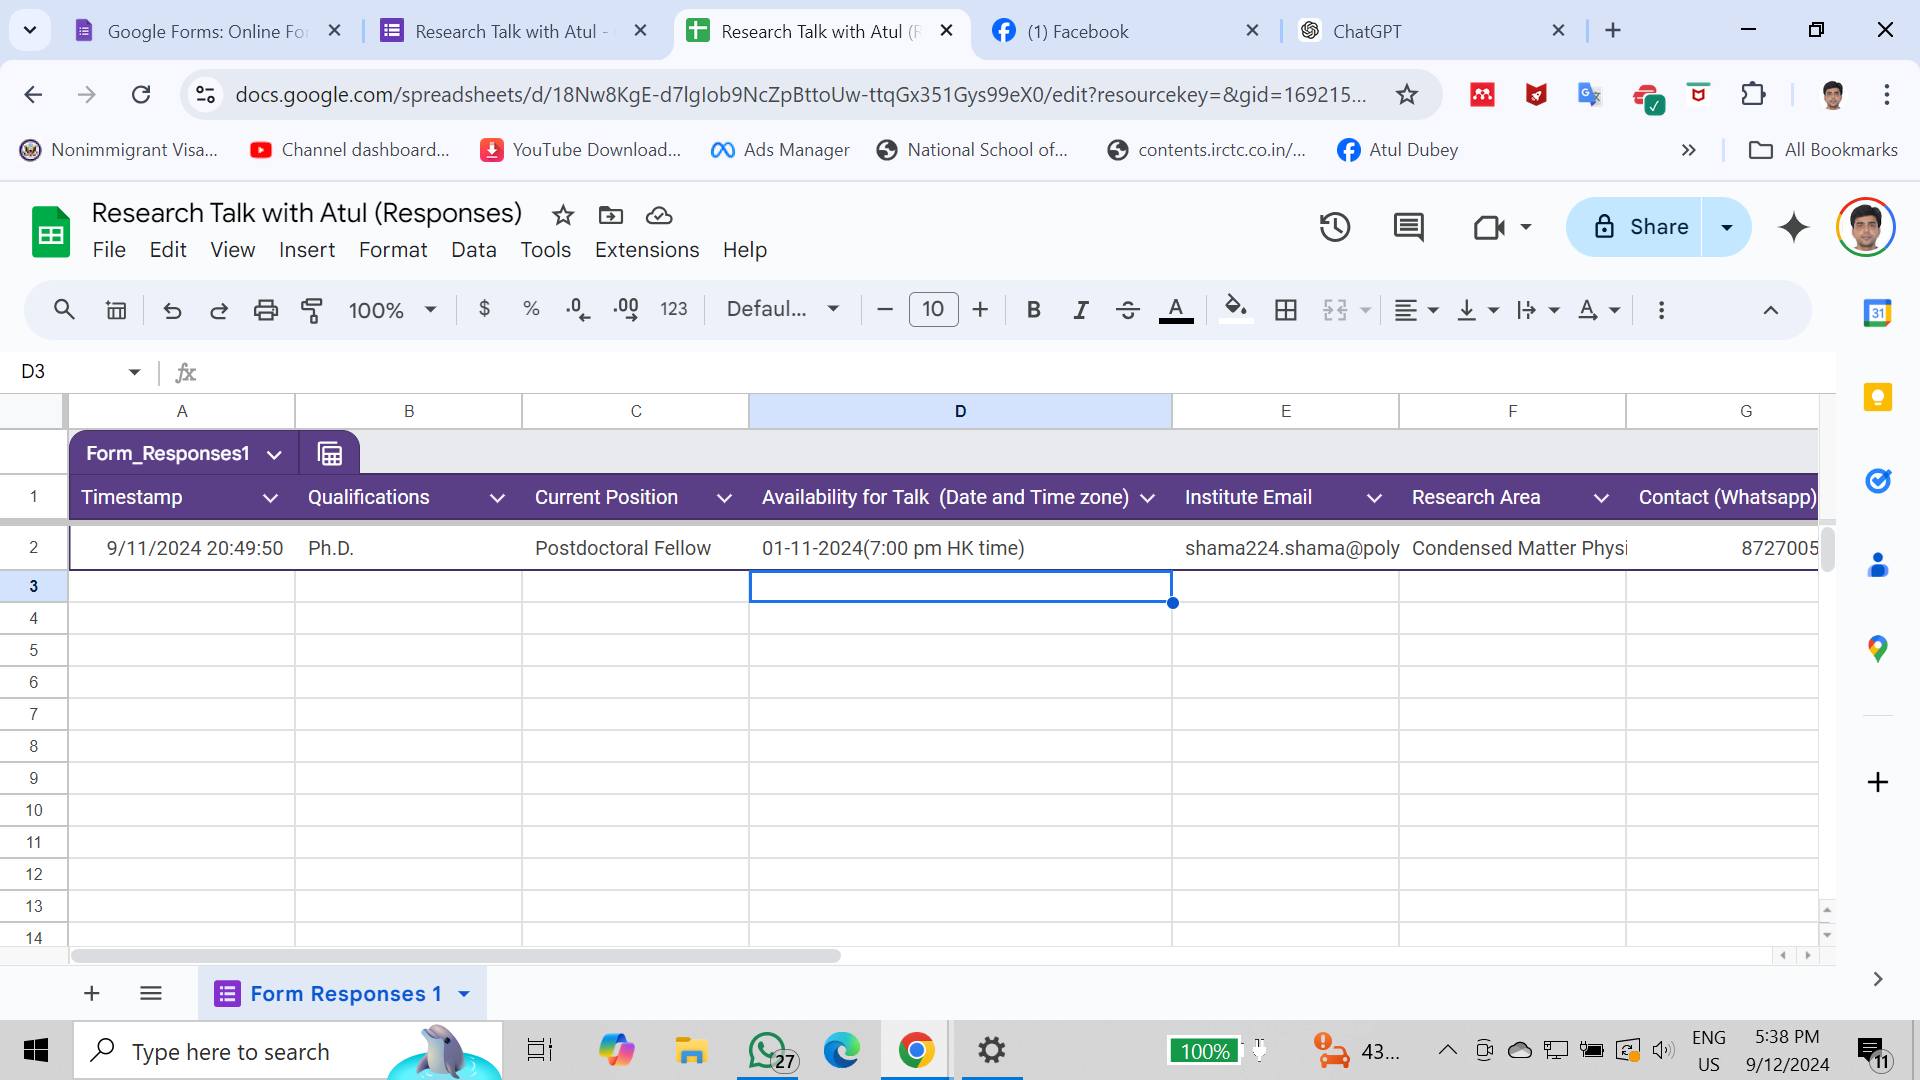
Task: Open Share options dropdown arrow
Action: click(x=1726, y=227)
